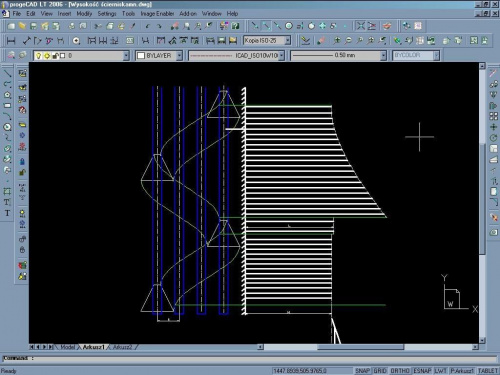The image size is (500, 375).
Task: Click the horizontal scrollbar thumb
Action: (361, 347)
